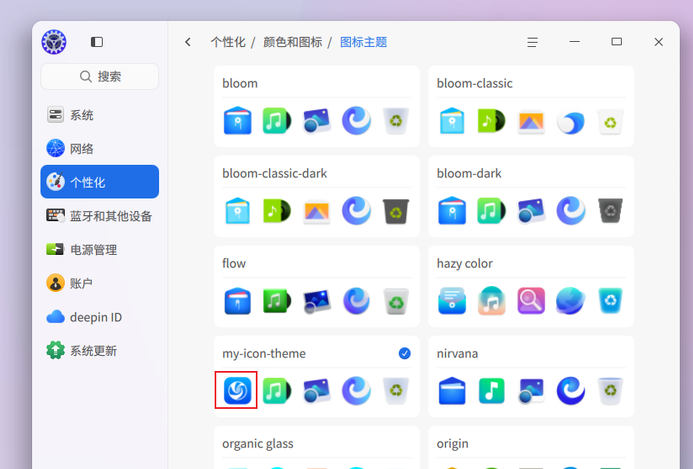Select the bloom-dark theme title
693x469 pixels.
pos(469,173)
